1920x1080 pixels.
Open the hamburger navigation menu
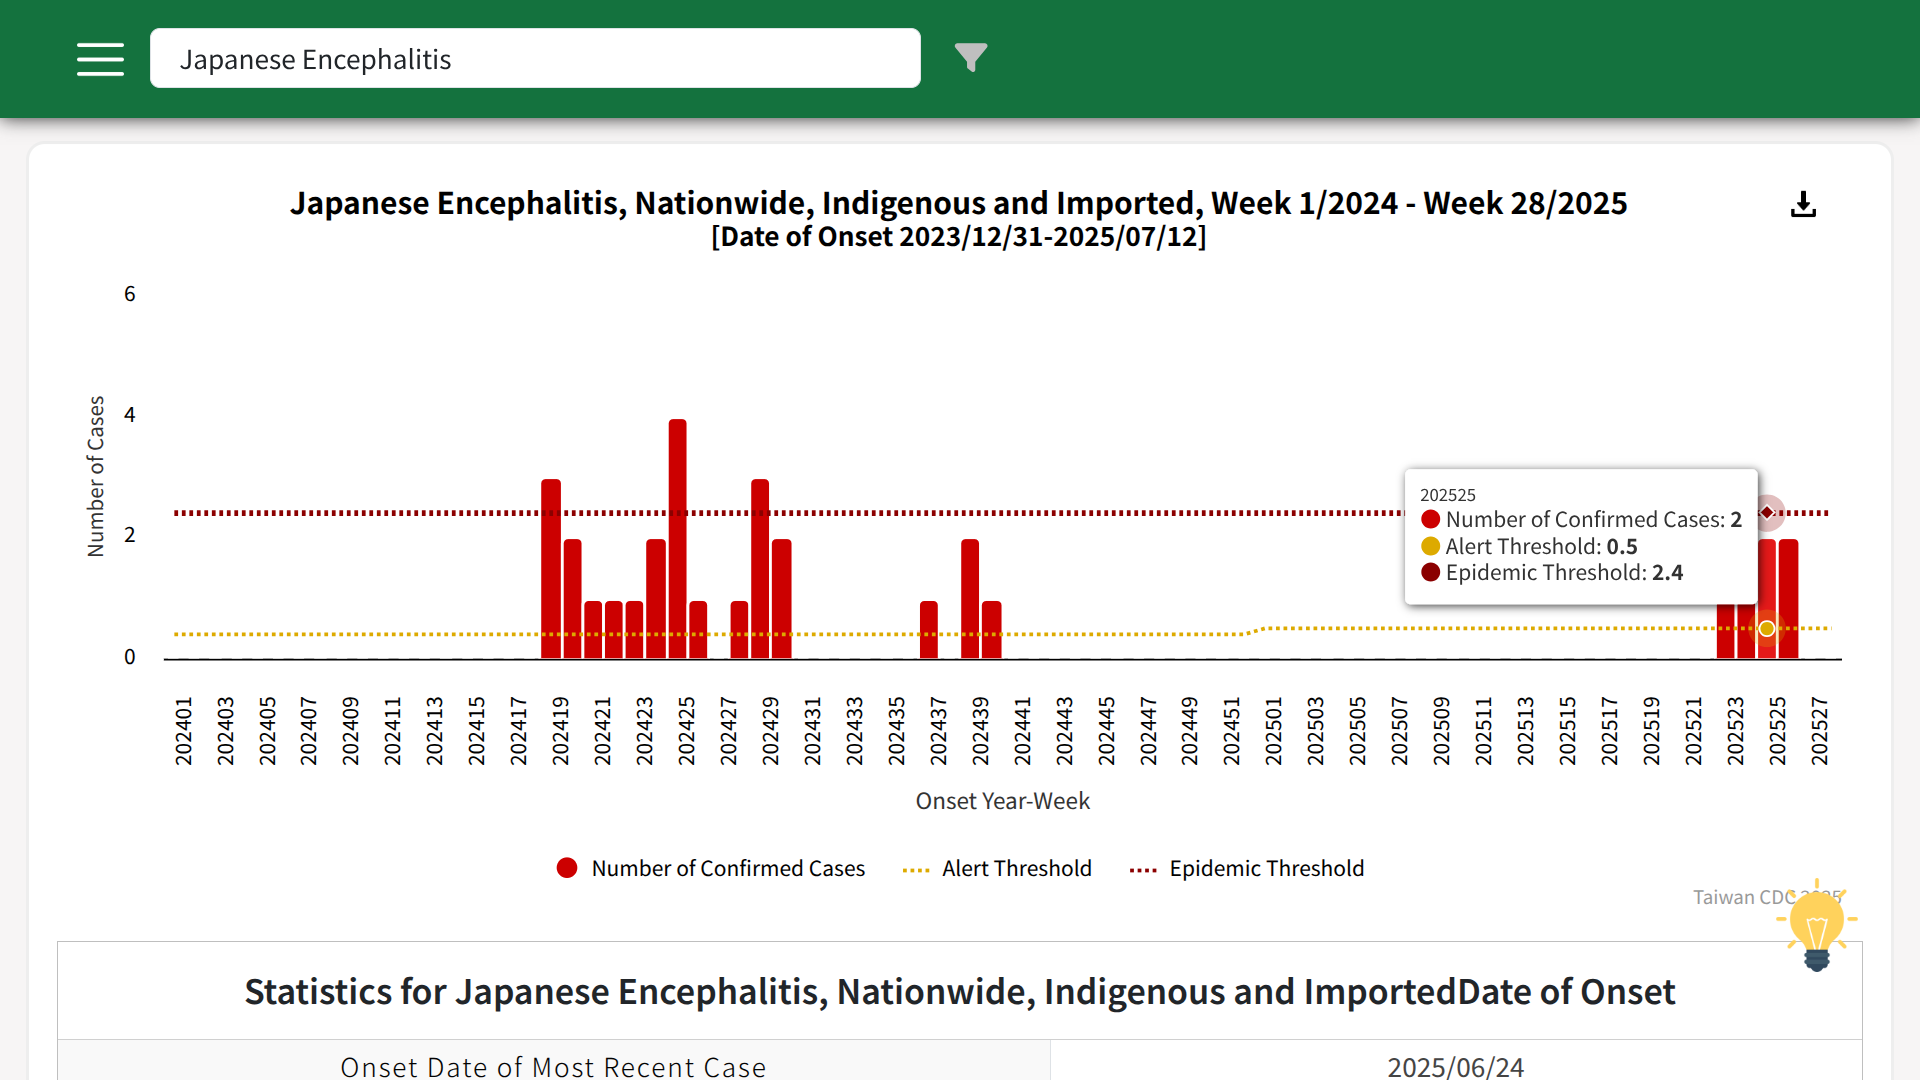(100, 59)
